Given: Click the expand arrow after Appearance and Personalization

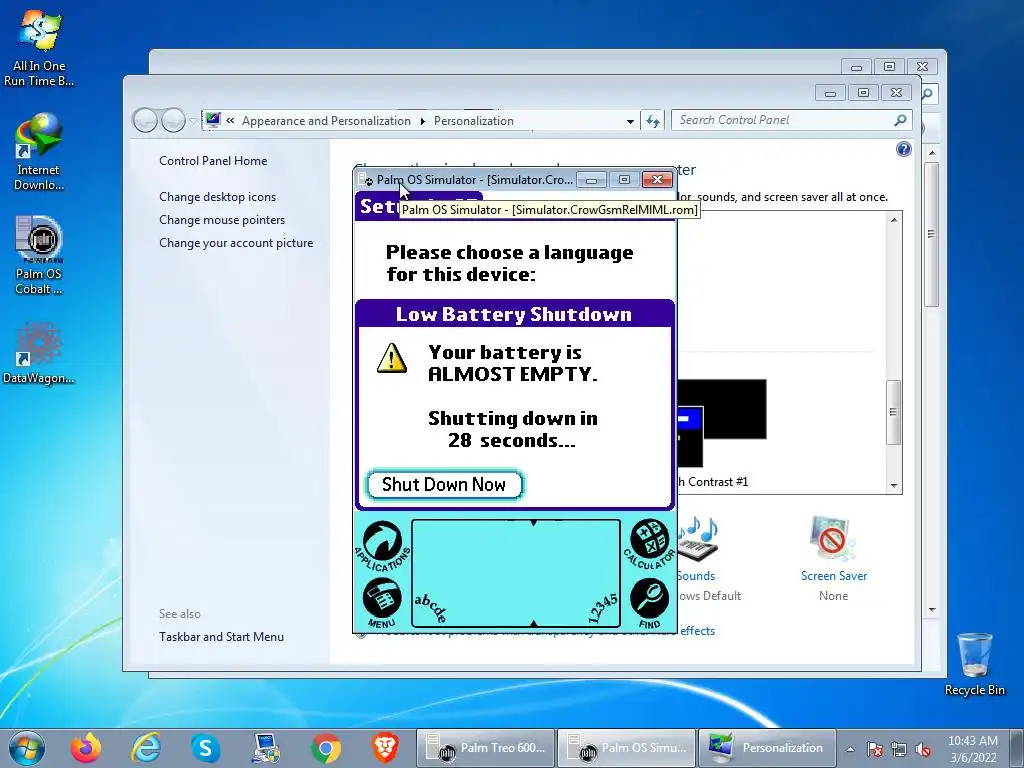Looking at the screenshot, I should [423, 121].
